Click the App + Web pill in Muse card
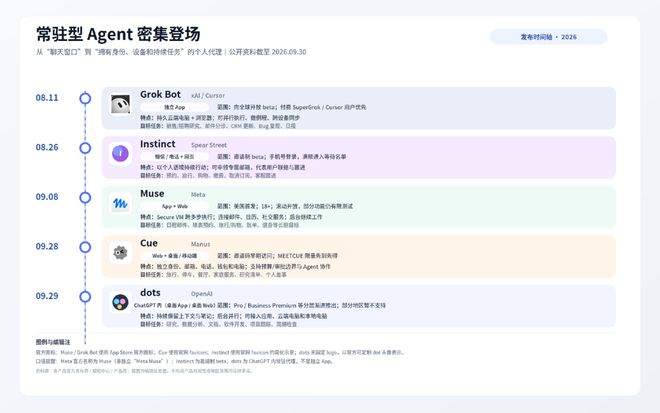This screenshot has height=413, width=660. (174, 206)
